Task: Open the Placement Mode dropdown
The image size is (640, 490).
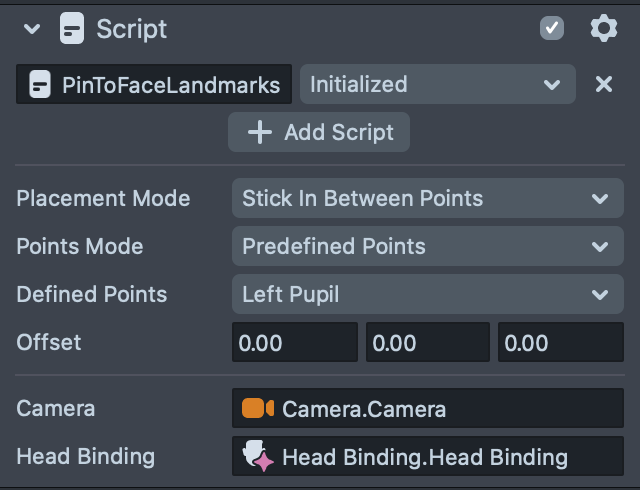Action: coord(427,198)
